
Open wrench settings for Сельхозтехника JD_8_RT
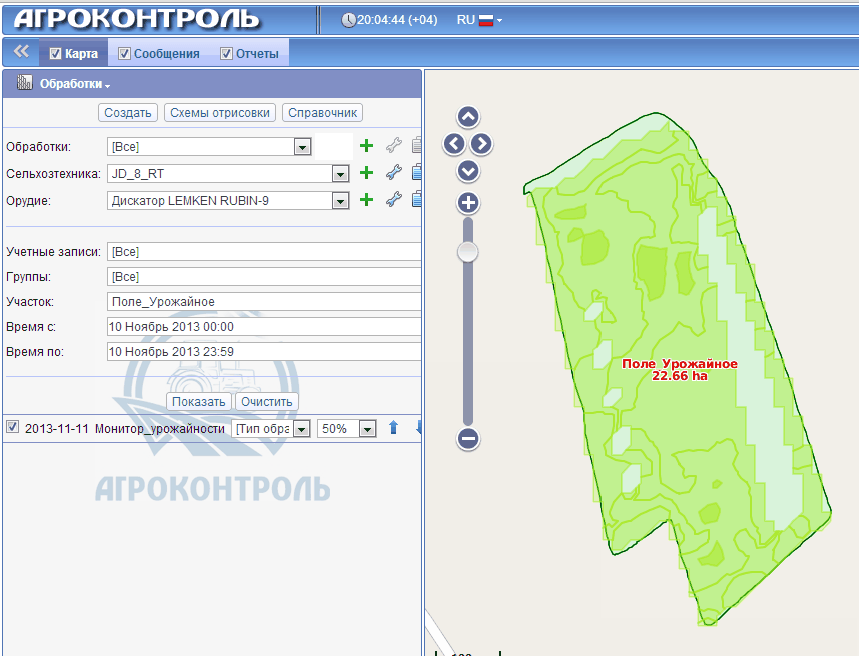(393, 173)
